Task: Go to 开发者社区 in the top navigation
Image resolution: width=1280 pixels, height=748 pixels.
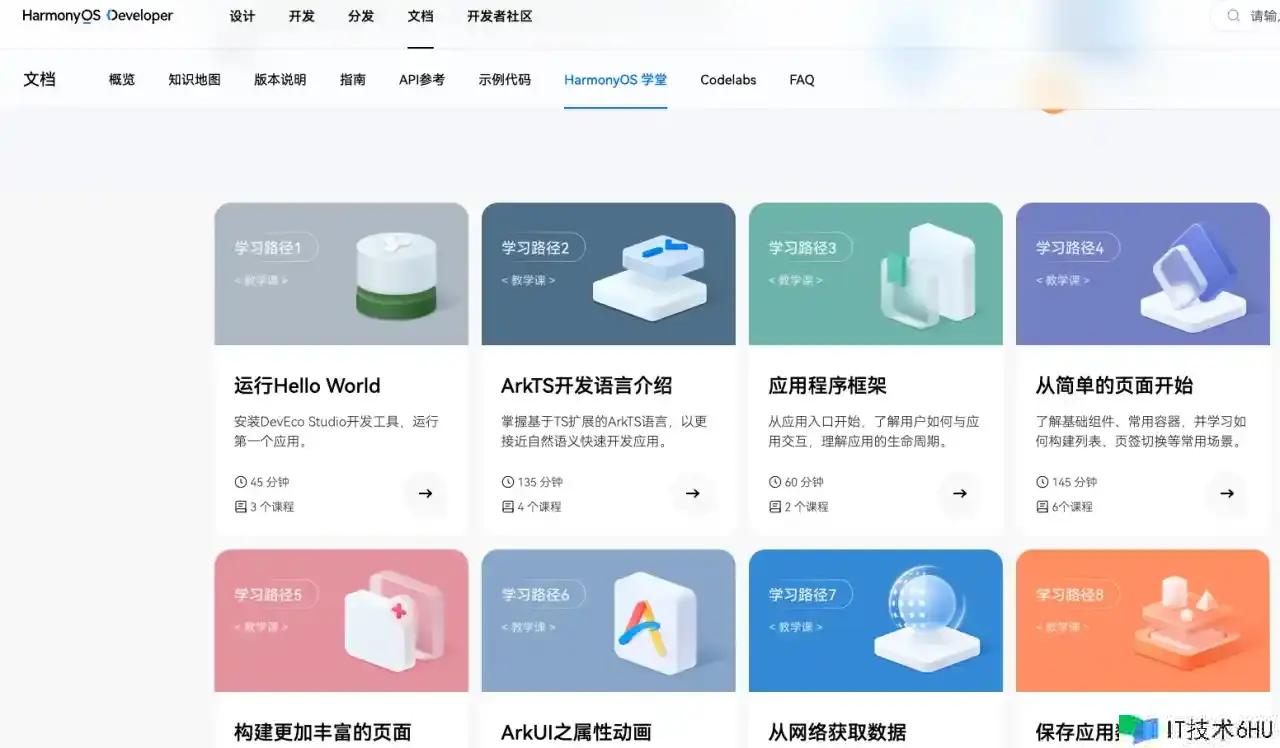Action: pyautogui.click(x=499, y=17)
